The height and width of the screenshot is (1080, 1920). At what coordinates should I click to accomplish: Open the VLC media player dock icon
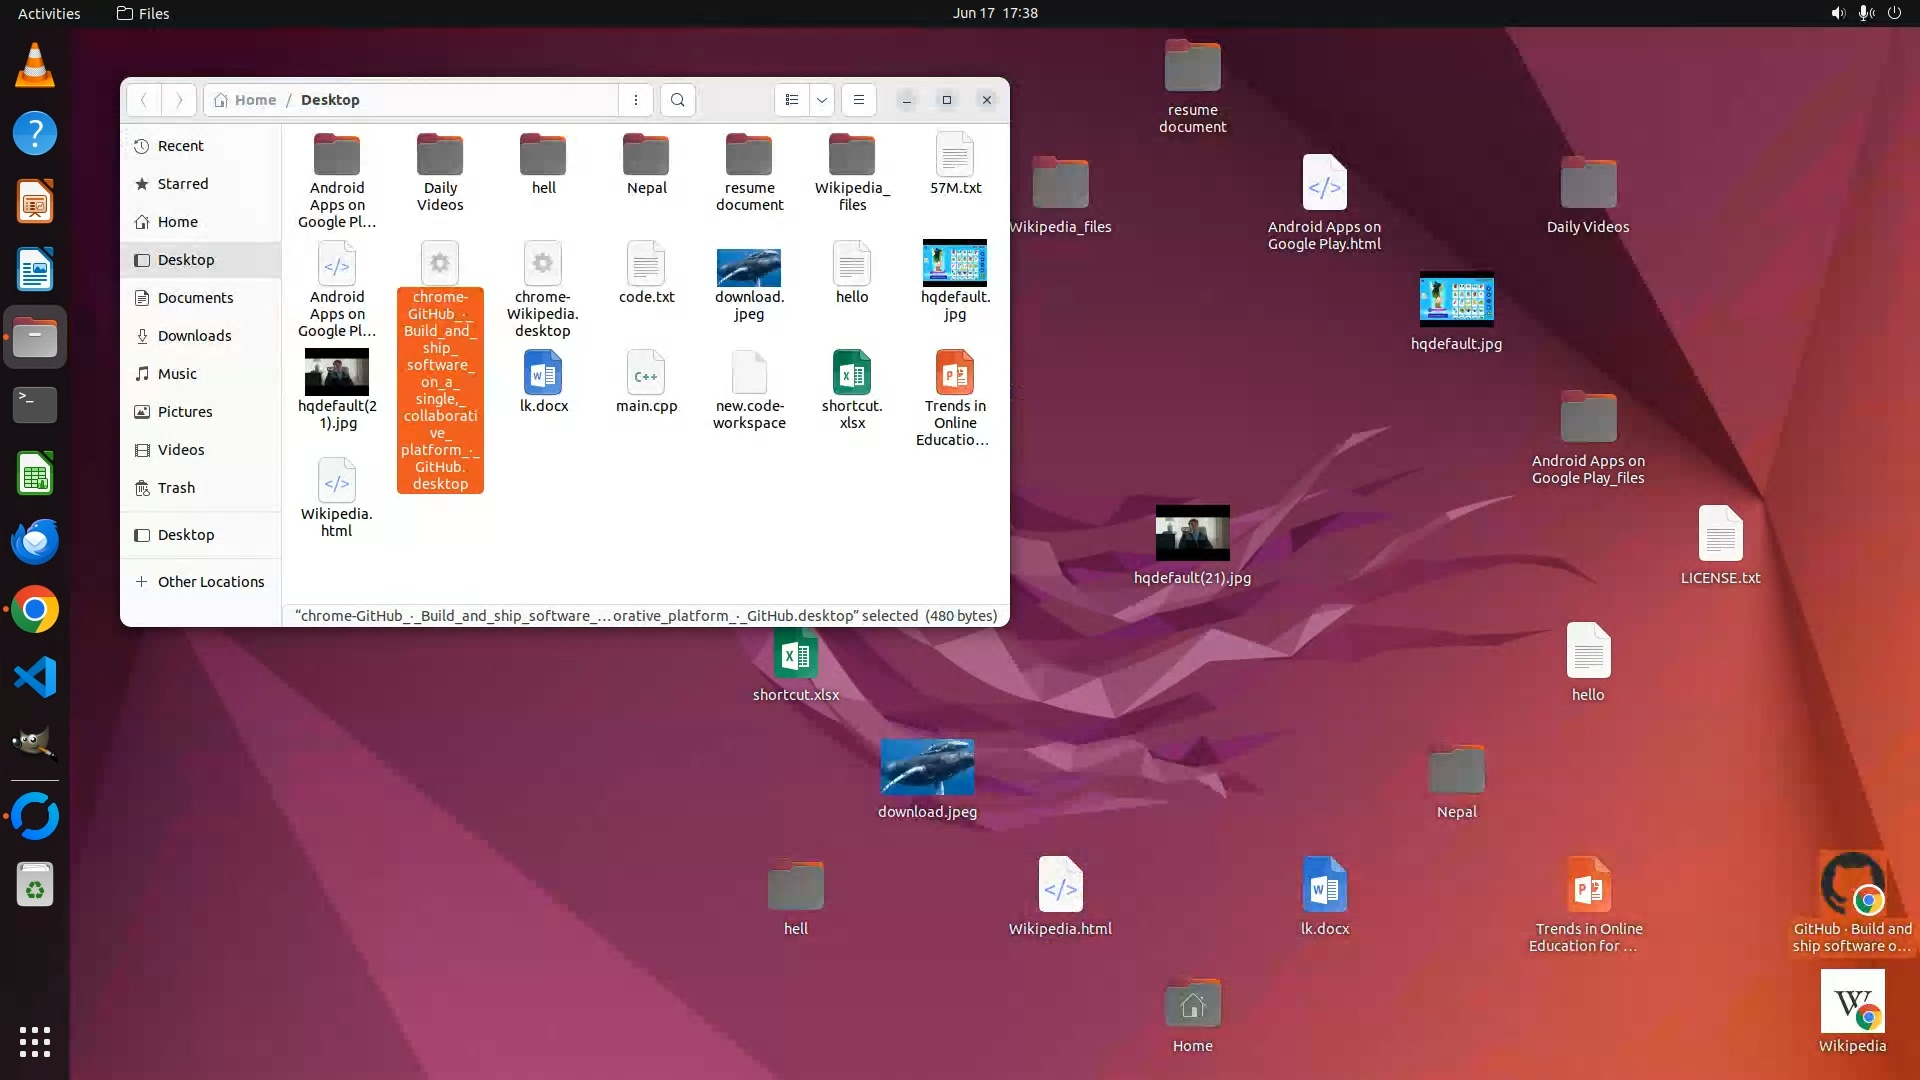35,65
